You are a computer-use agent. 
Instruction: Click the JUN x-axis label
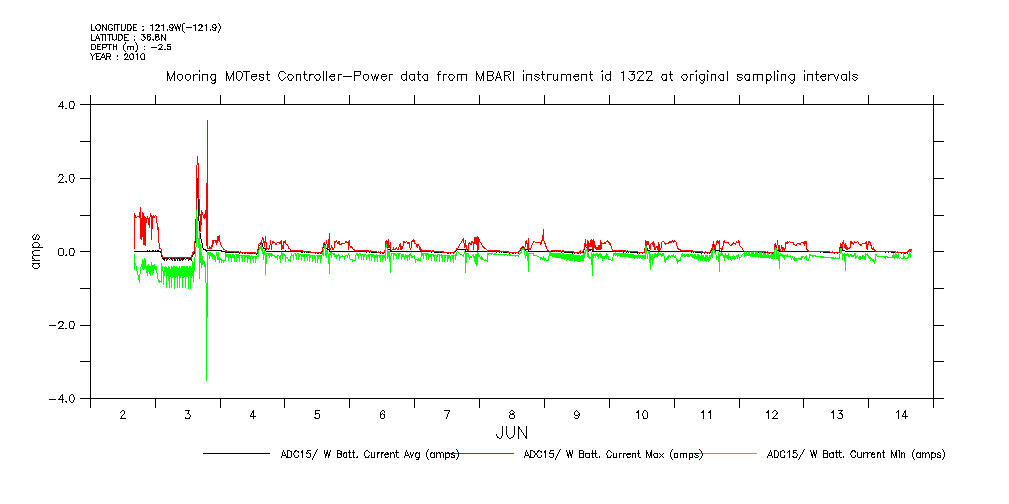(512, 433)
